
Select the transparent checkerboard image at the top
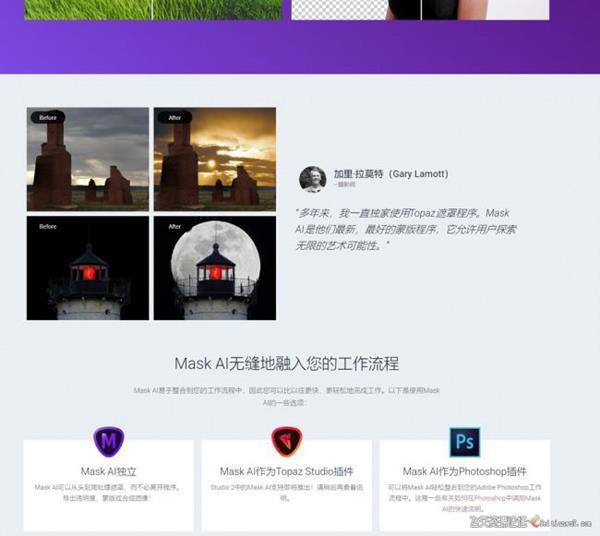click(x=355, y=9)
